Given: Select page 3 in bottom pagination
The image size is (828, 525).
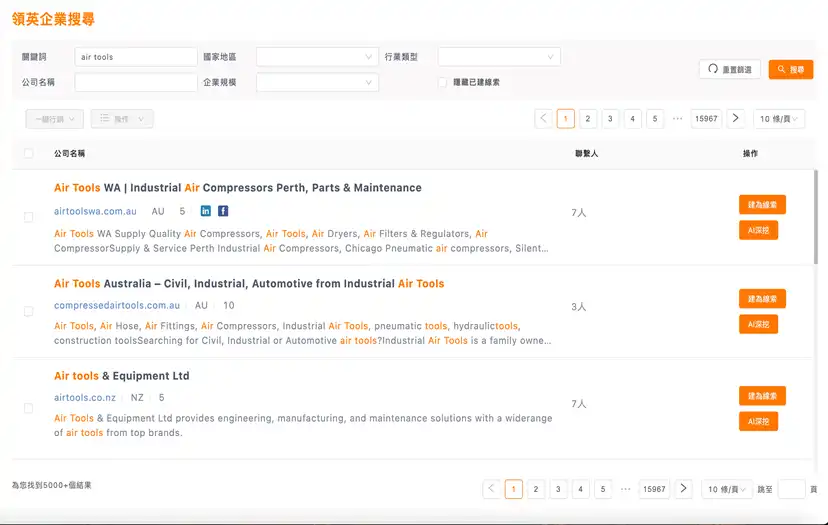Looking at the screenshot, I should pos(558,489).
